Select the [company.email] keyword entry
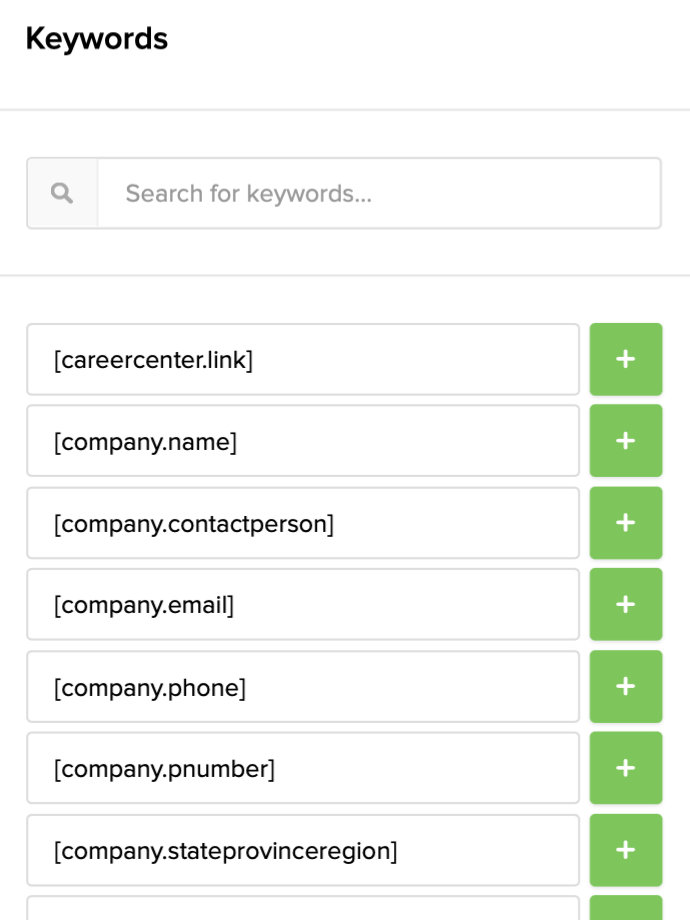The image size is (690, 920). pos(300,604)
